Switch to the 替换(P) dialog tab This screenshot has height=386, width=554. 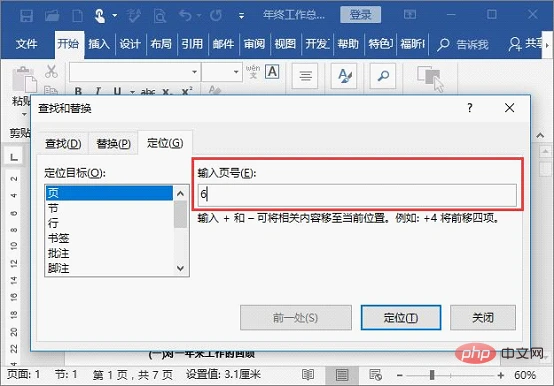pyautogui.click(x=113, y=144)
